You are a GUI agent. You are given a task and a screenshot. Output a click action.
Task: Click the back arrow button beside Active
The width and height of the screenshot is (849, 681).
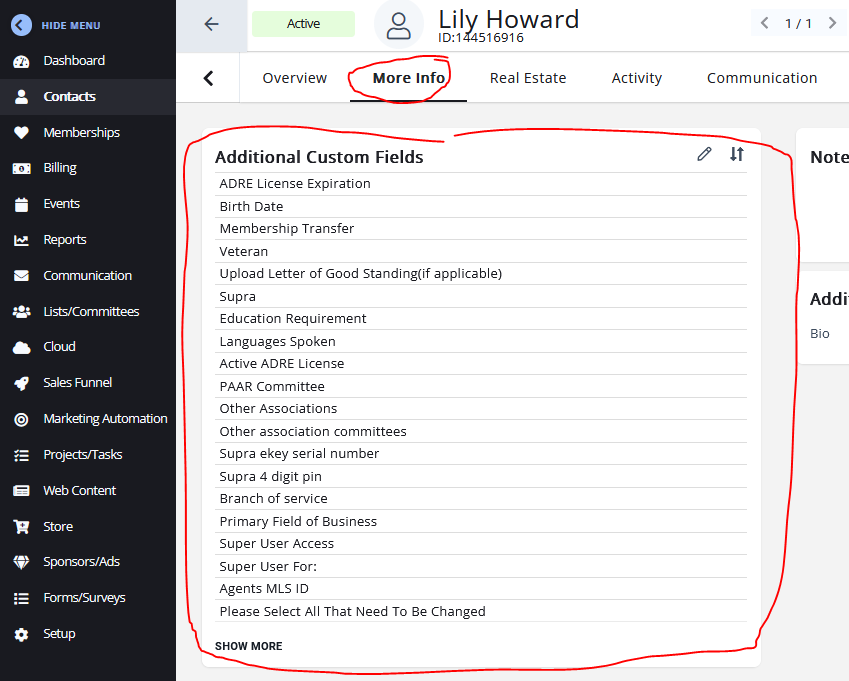pos(211,25)
